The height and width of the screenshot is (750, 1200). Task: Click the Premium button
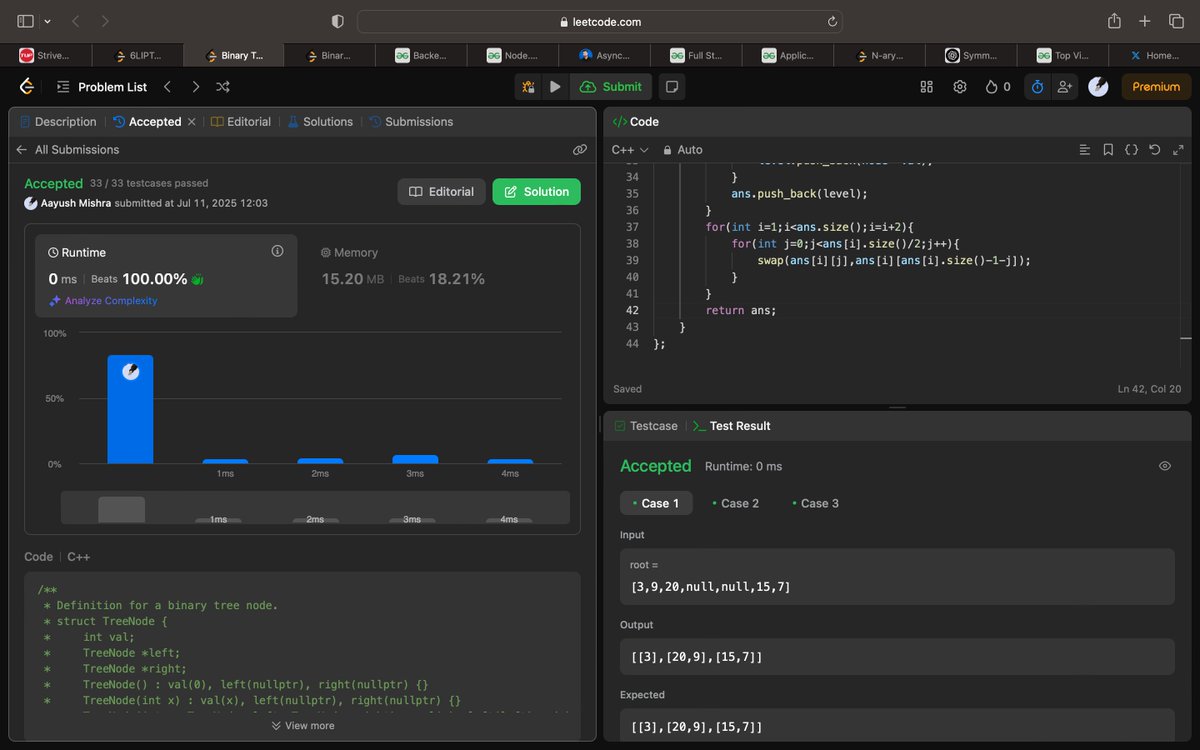1156,87
